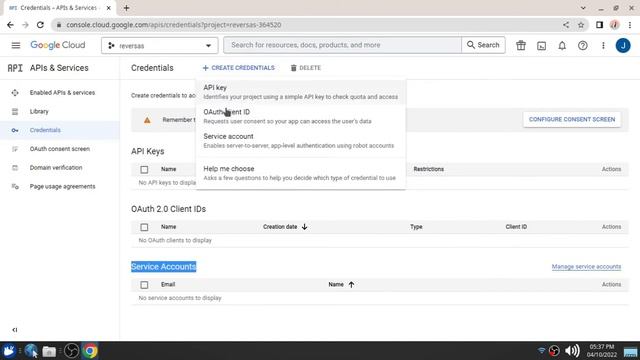Click the Credentials key icon

tap(15, 130)
